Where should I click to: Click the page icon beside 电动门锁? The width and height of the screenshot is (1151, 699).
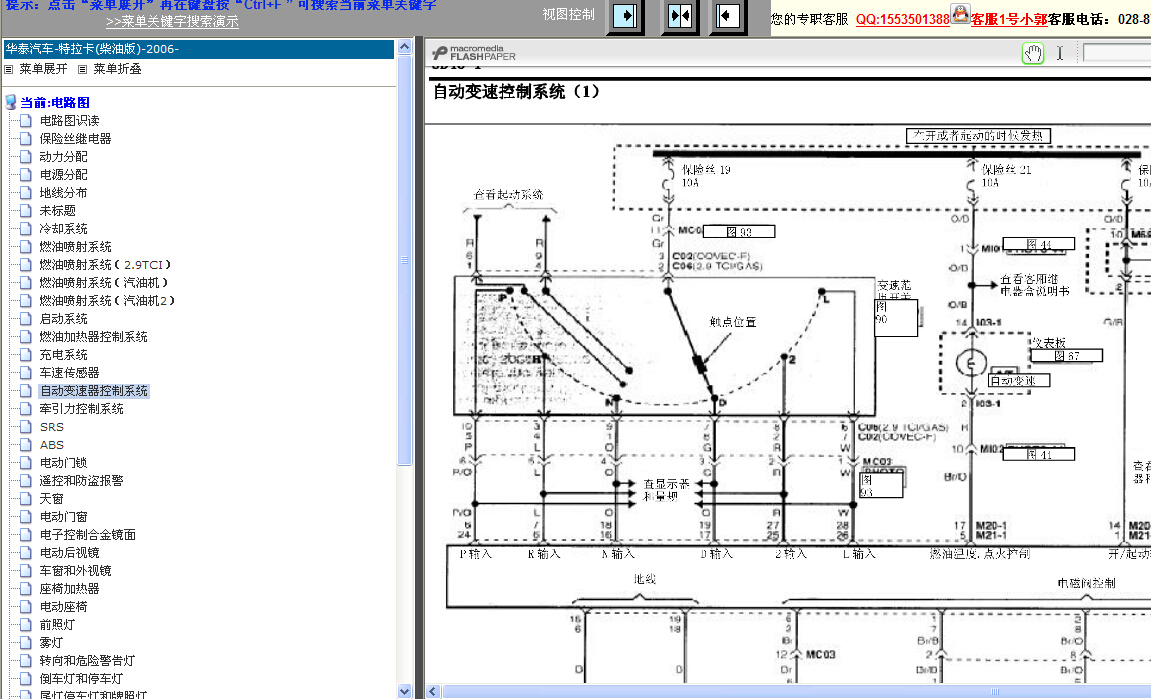tap(26, 463)
